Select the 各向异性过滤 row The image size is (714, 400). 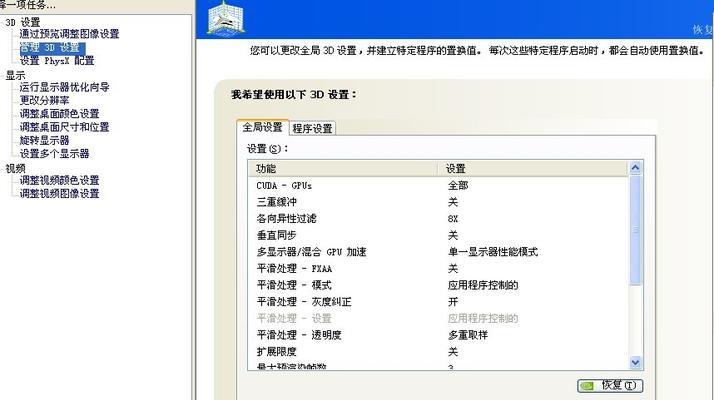(438, 219)
